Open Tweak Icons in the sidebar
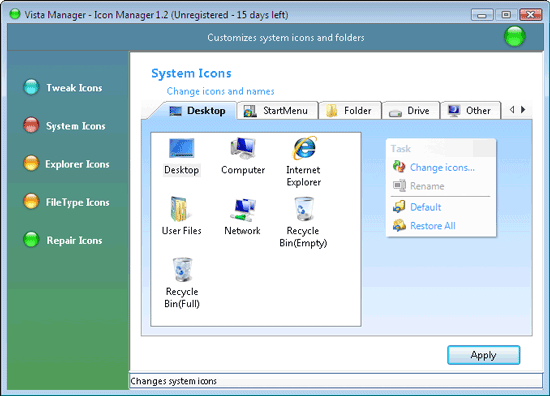Viewport: 550px width, 396px height. pyautogui.click(x=63, y=87)
